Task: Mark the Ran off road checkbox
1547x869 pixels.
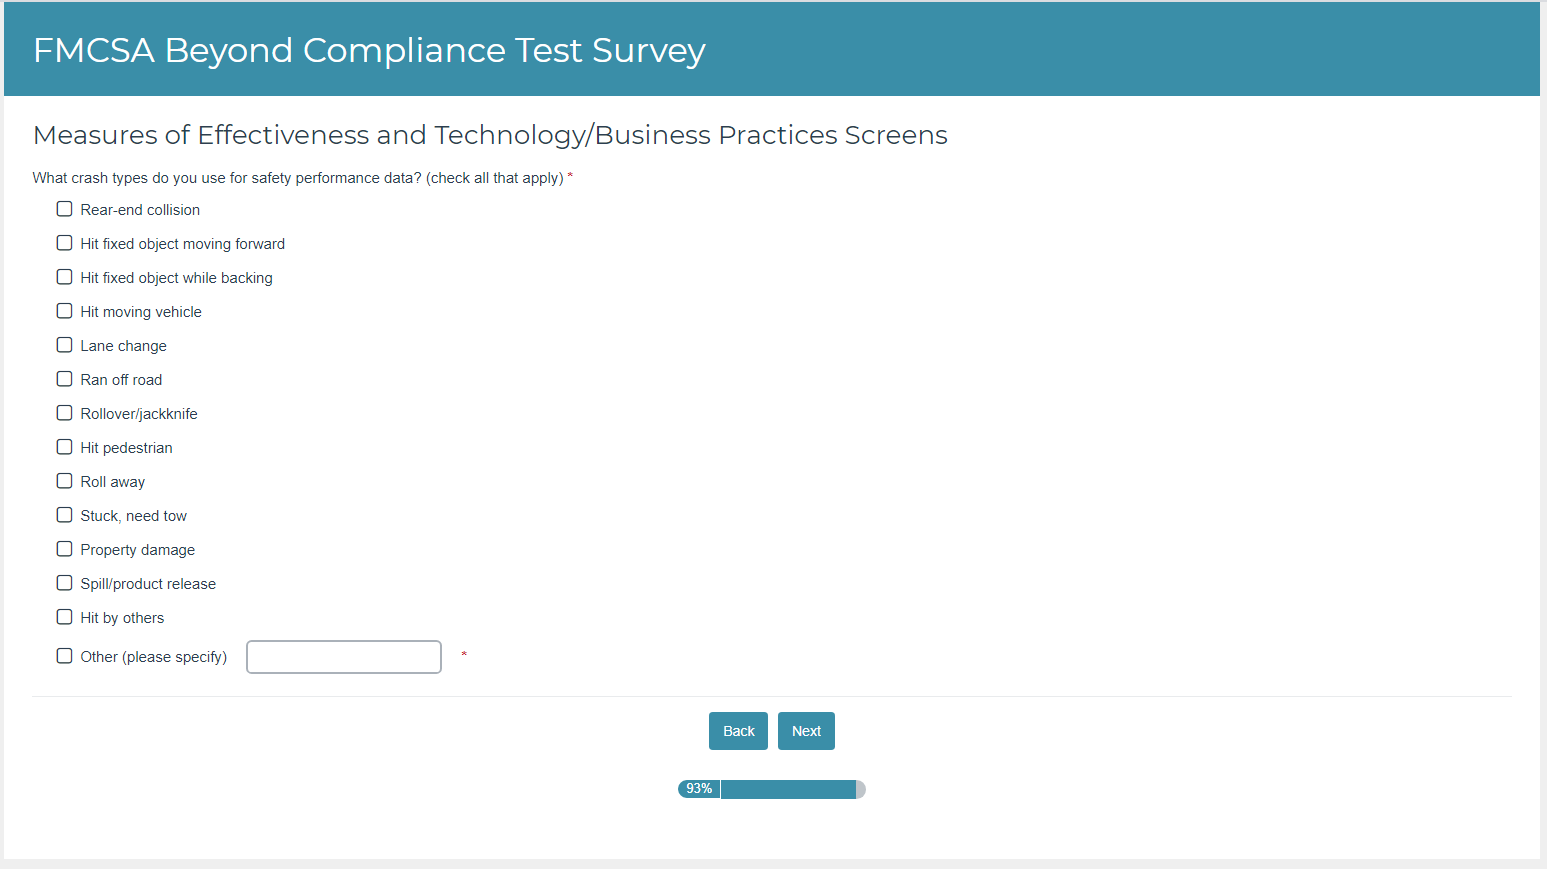Action: [x=64, y=379]
